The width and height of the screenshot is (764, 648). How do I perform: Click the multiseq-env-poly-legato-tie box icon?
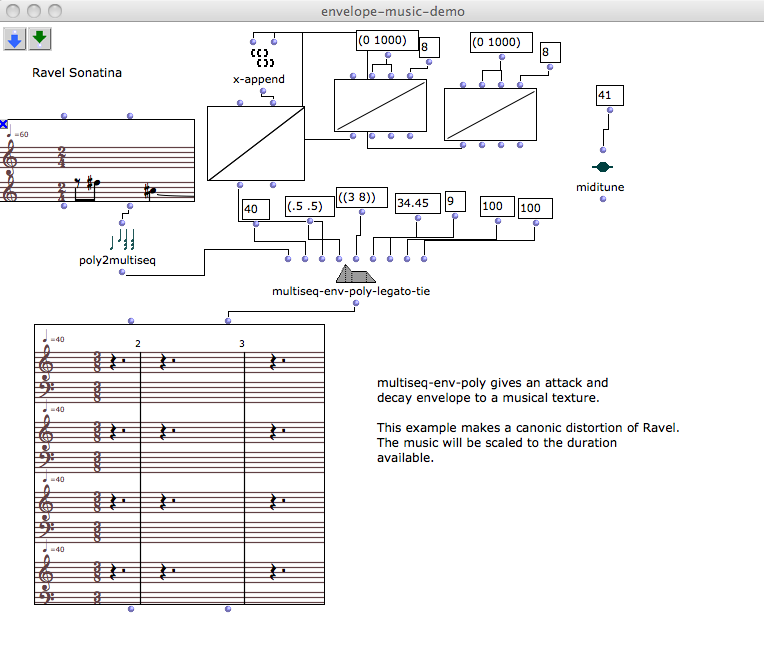[355, 274]
